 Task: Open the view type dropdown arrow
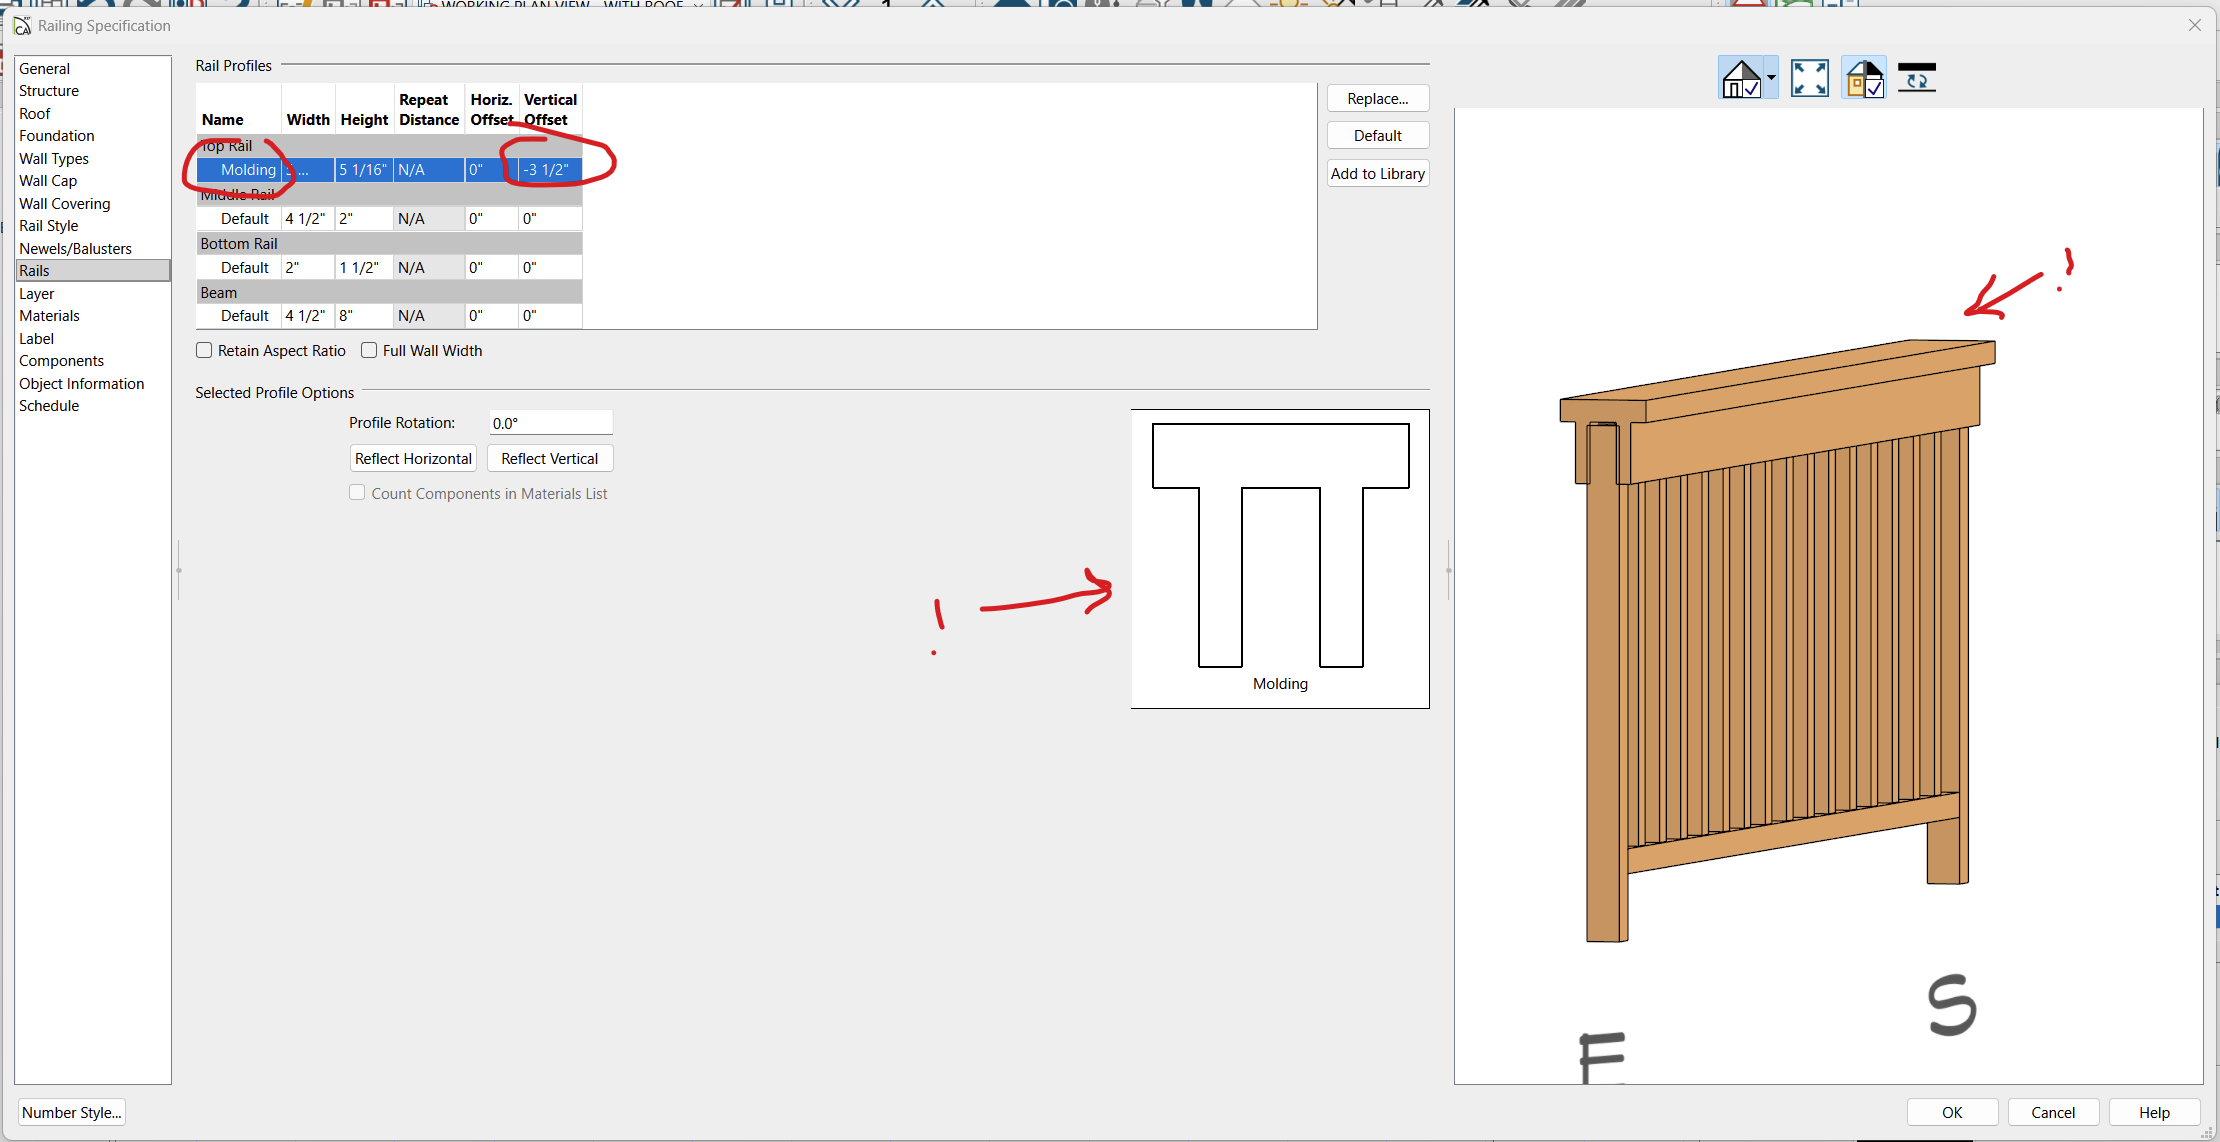[x=1771, y=78]
